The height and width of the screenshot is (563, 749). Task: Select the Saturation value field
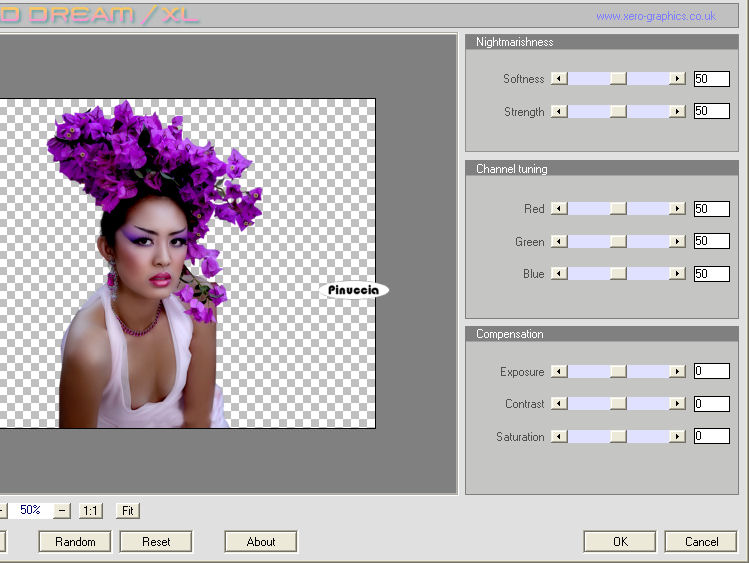click(712, 436)
